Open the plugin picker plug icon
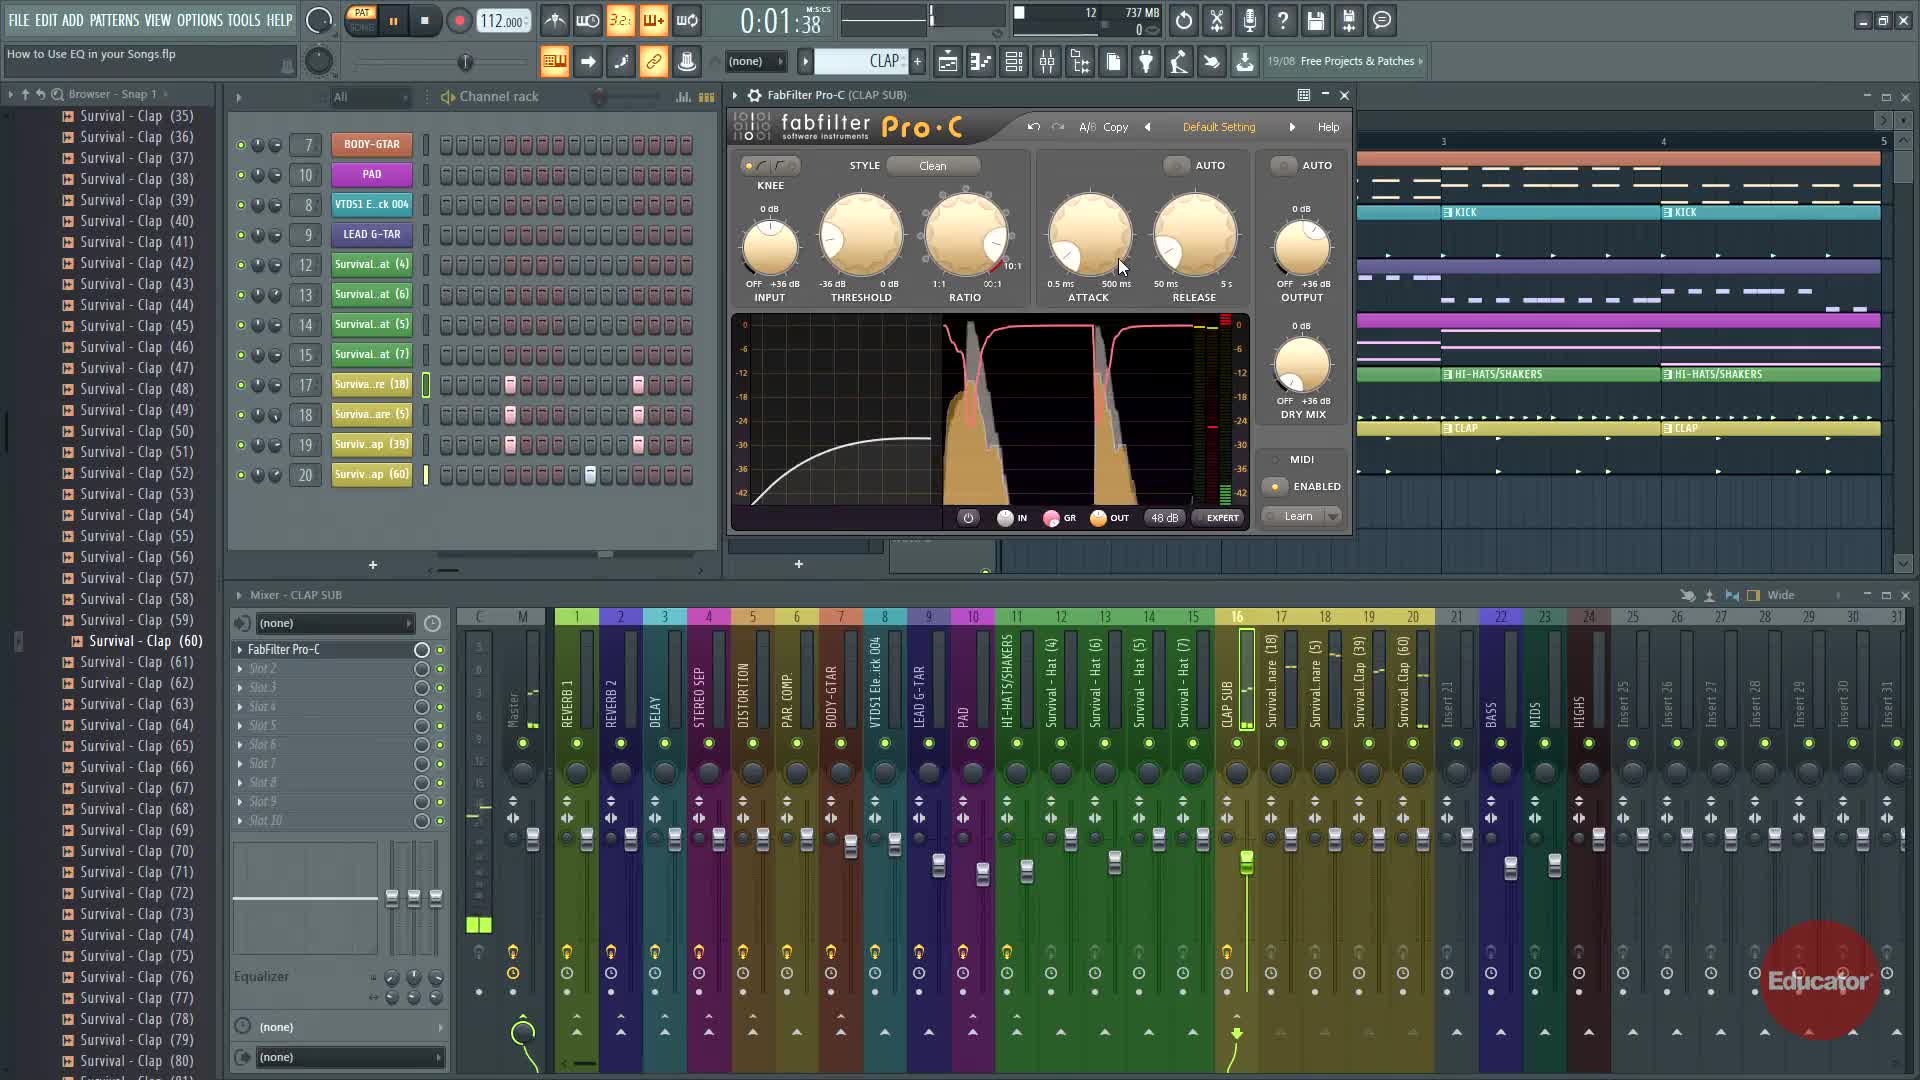Image resolution: width=1920 pixels, height=1080 pixels. coord(1146,62)
